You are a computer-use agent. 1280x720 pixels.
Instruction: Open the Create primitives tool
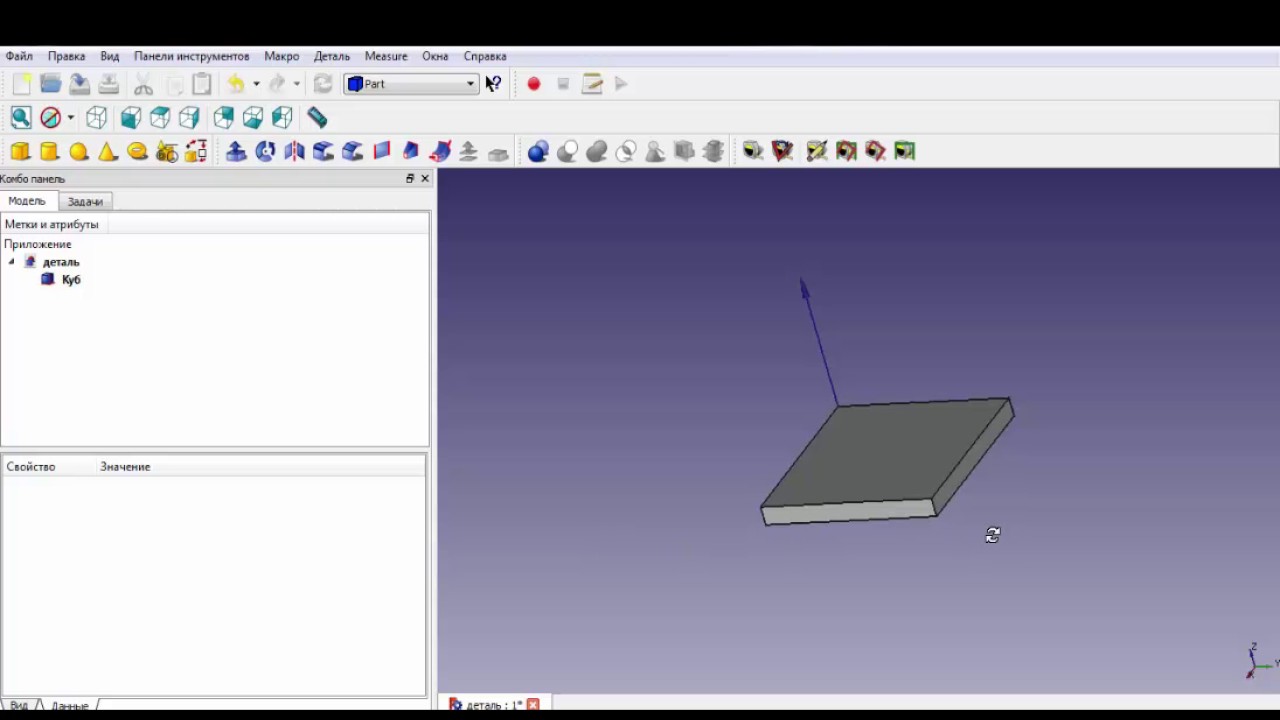[x=167, y=151]
